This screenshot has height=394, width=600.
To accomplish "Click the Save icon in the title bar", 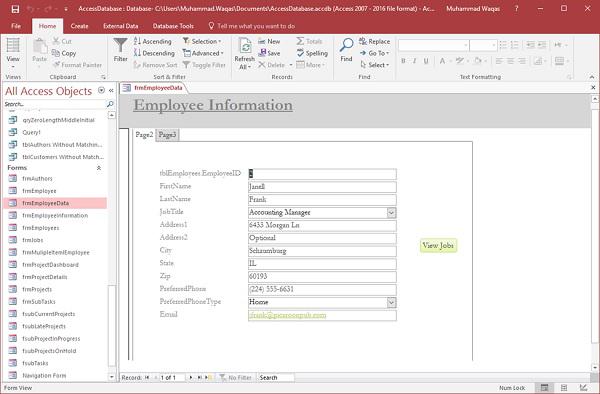I will tap(15, 9).
